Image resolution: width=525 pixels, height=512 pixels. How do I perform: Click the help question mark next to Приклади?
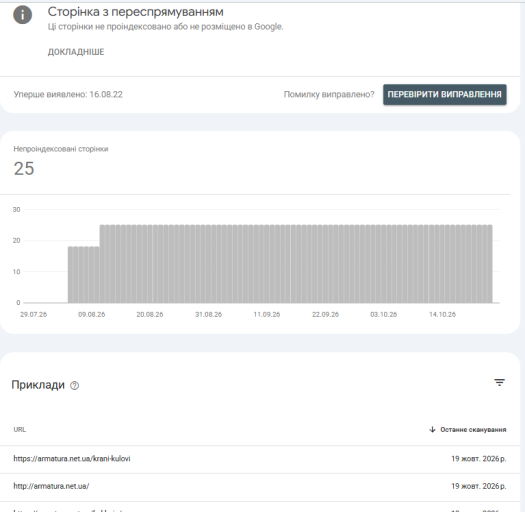tap(74, 386)
